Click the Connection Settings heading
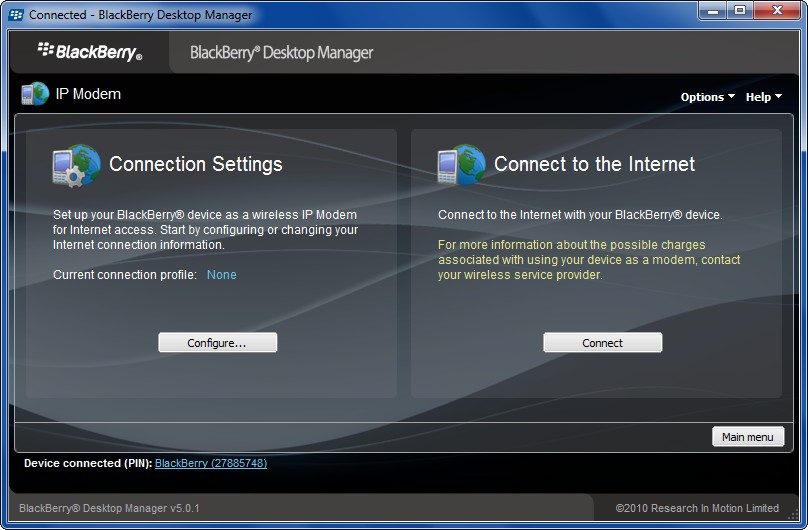 [x=196, y=164]
